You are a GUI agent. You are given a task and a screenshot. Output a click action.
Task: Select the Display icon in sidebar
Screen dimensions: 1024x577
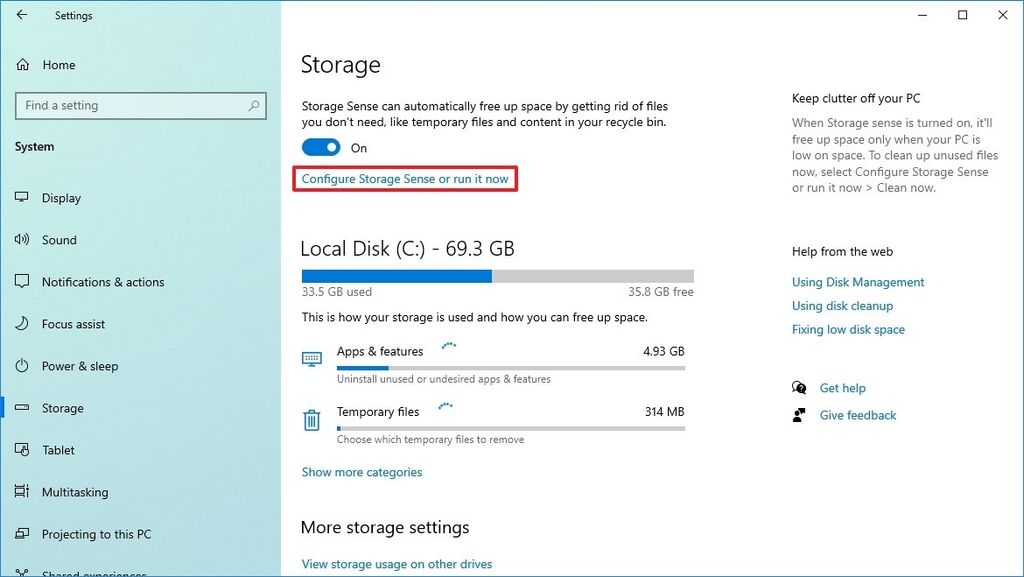coord(22,198)
